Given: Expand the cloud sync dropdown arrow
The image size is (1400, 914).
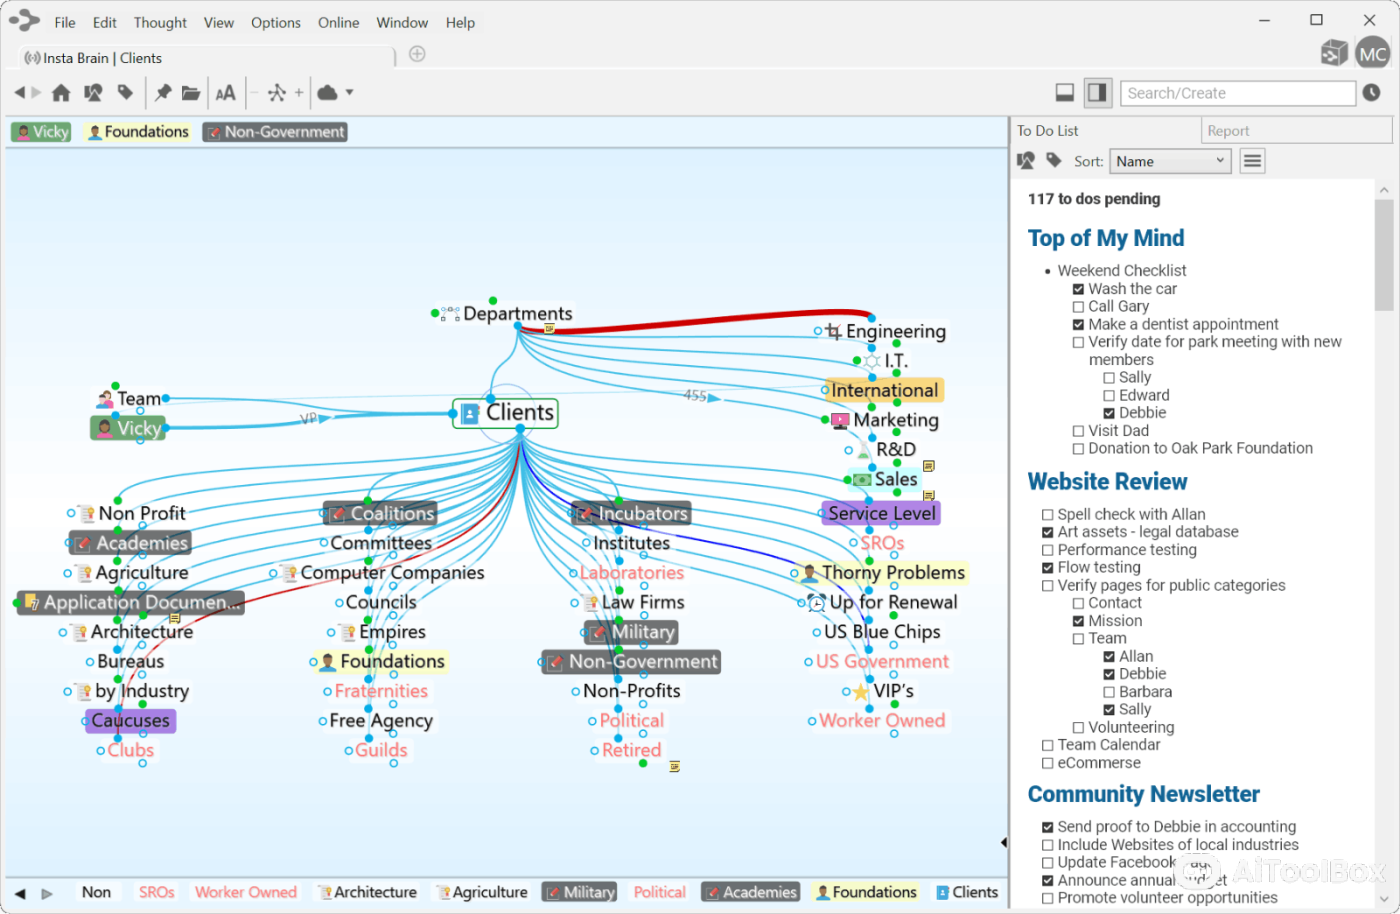Looking at the screenshot, I should pyautogui.click(x=349, y=93).
